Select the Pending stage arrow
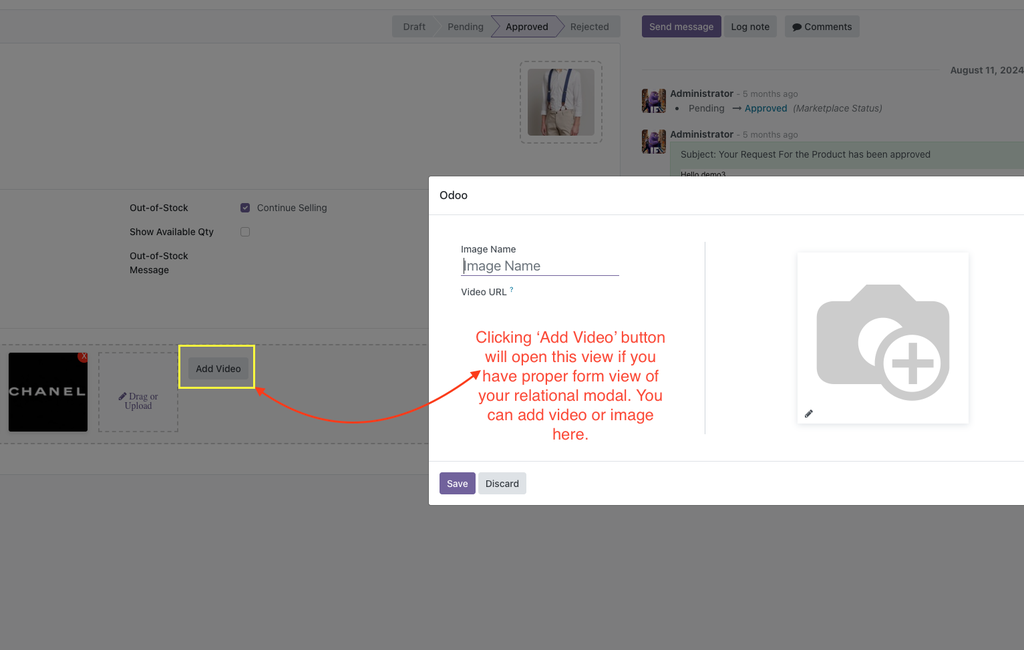Viewport: 1024px width, 650px height. pos(463,26)
